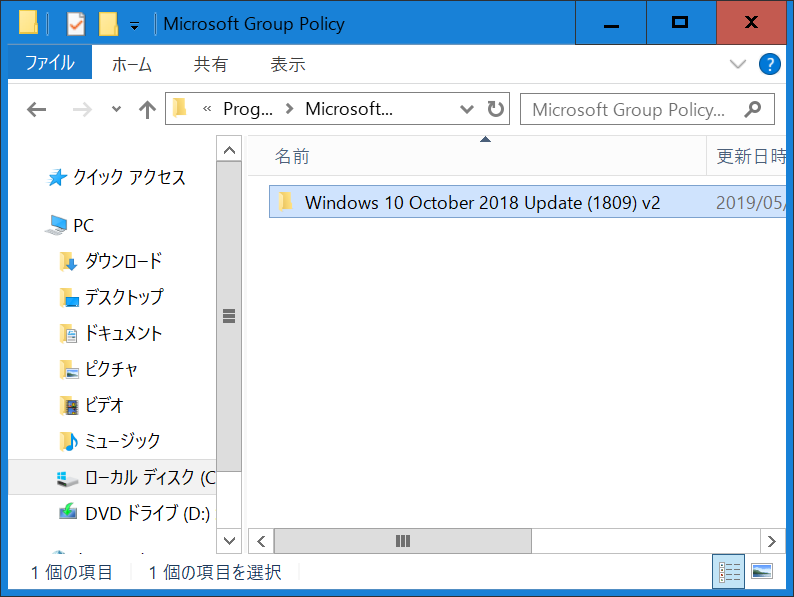Click the Quick Access star icon

tap(57, 177)
